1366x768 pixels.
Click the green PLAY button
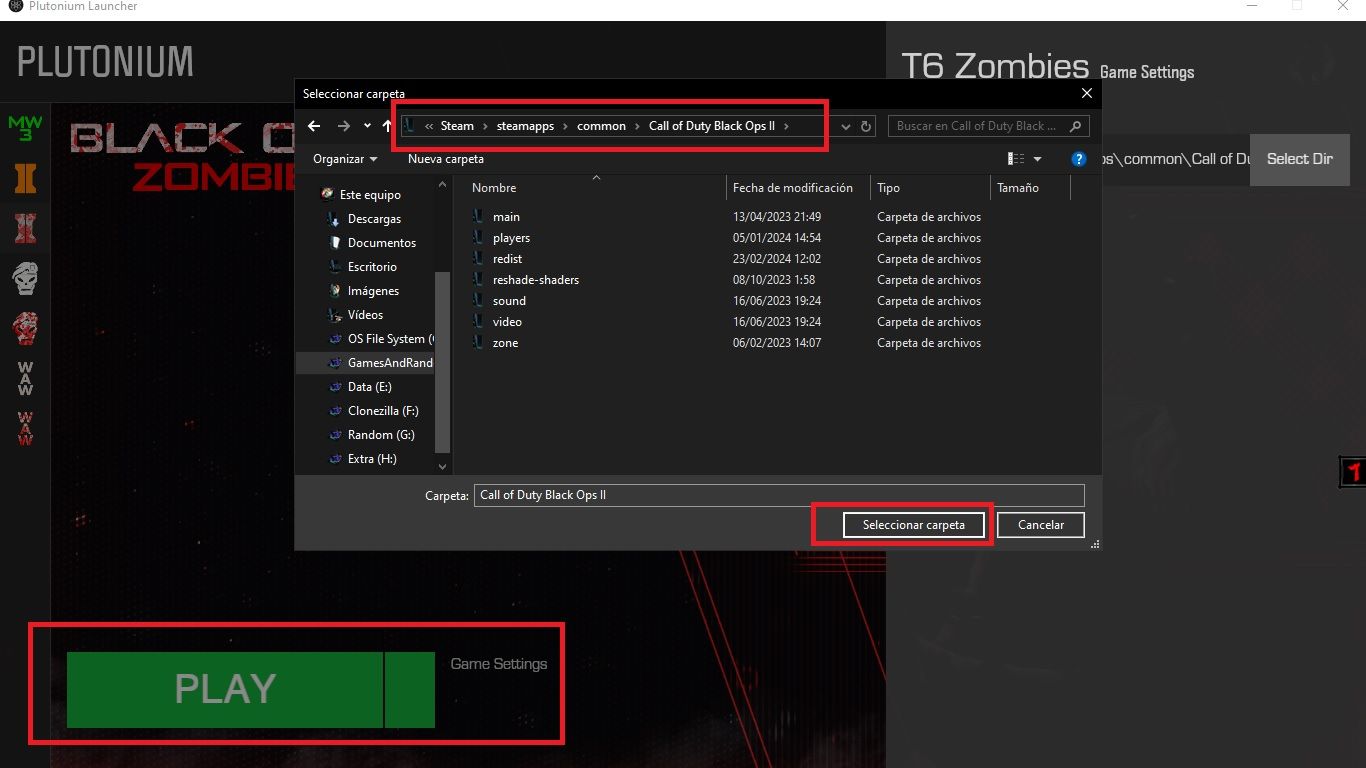pyautogui.click(x=225, y=690)
